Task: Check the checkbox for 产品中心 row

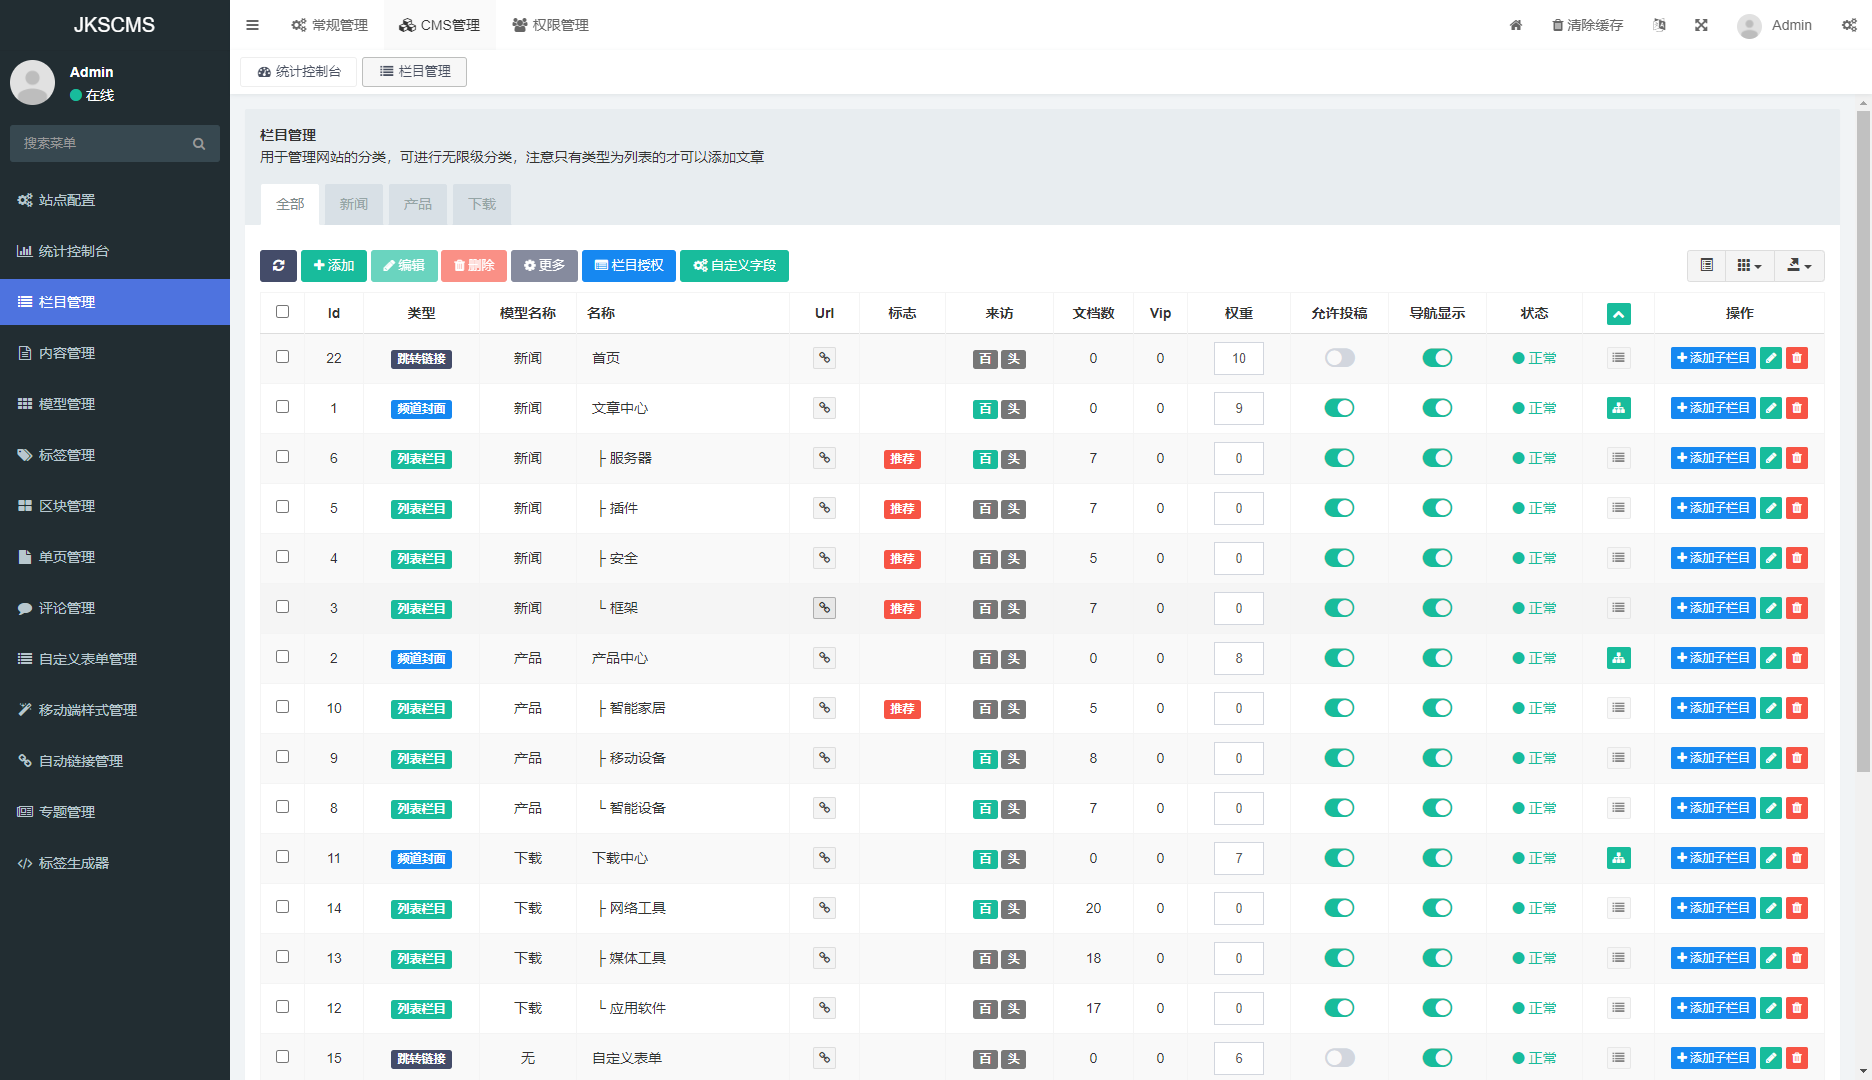Action: click(x=282, y=657)
